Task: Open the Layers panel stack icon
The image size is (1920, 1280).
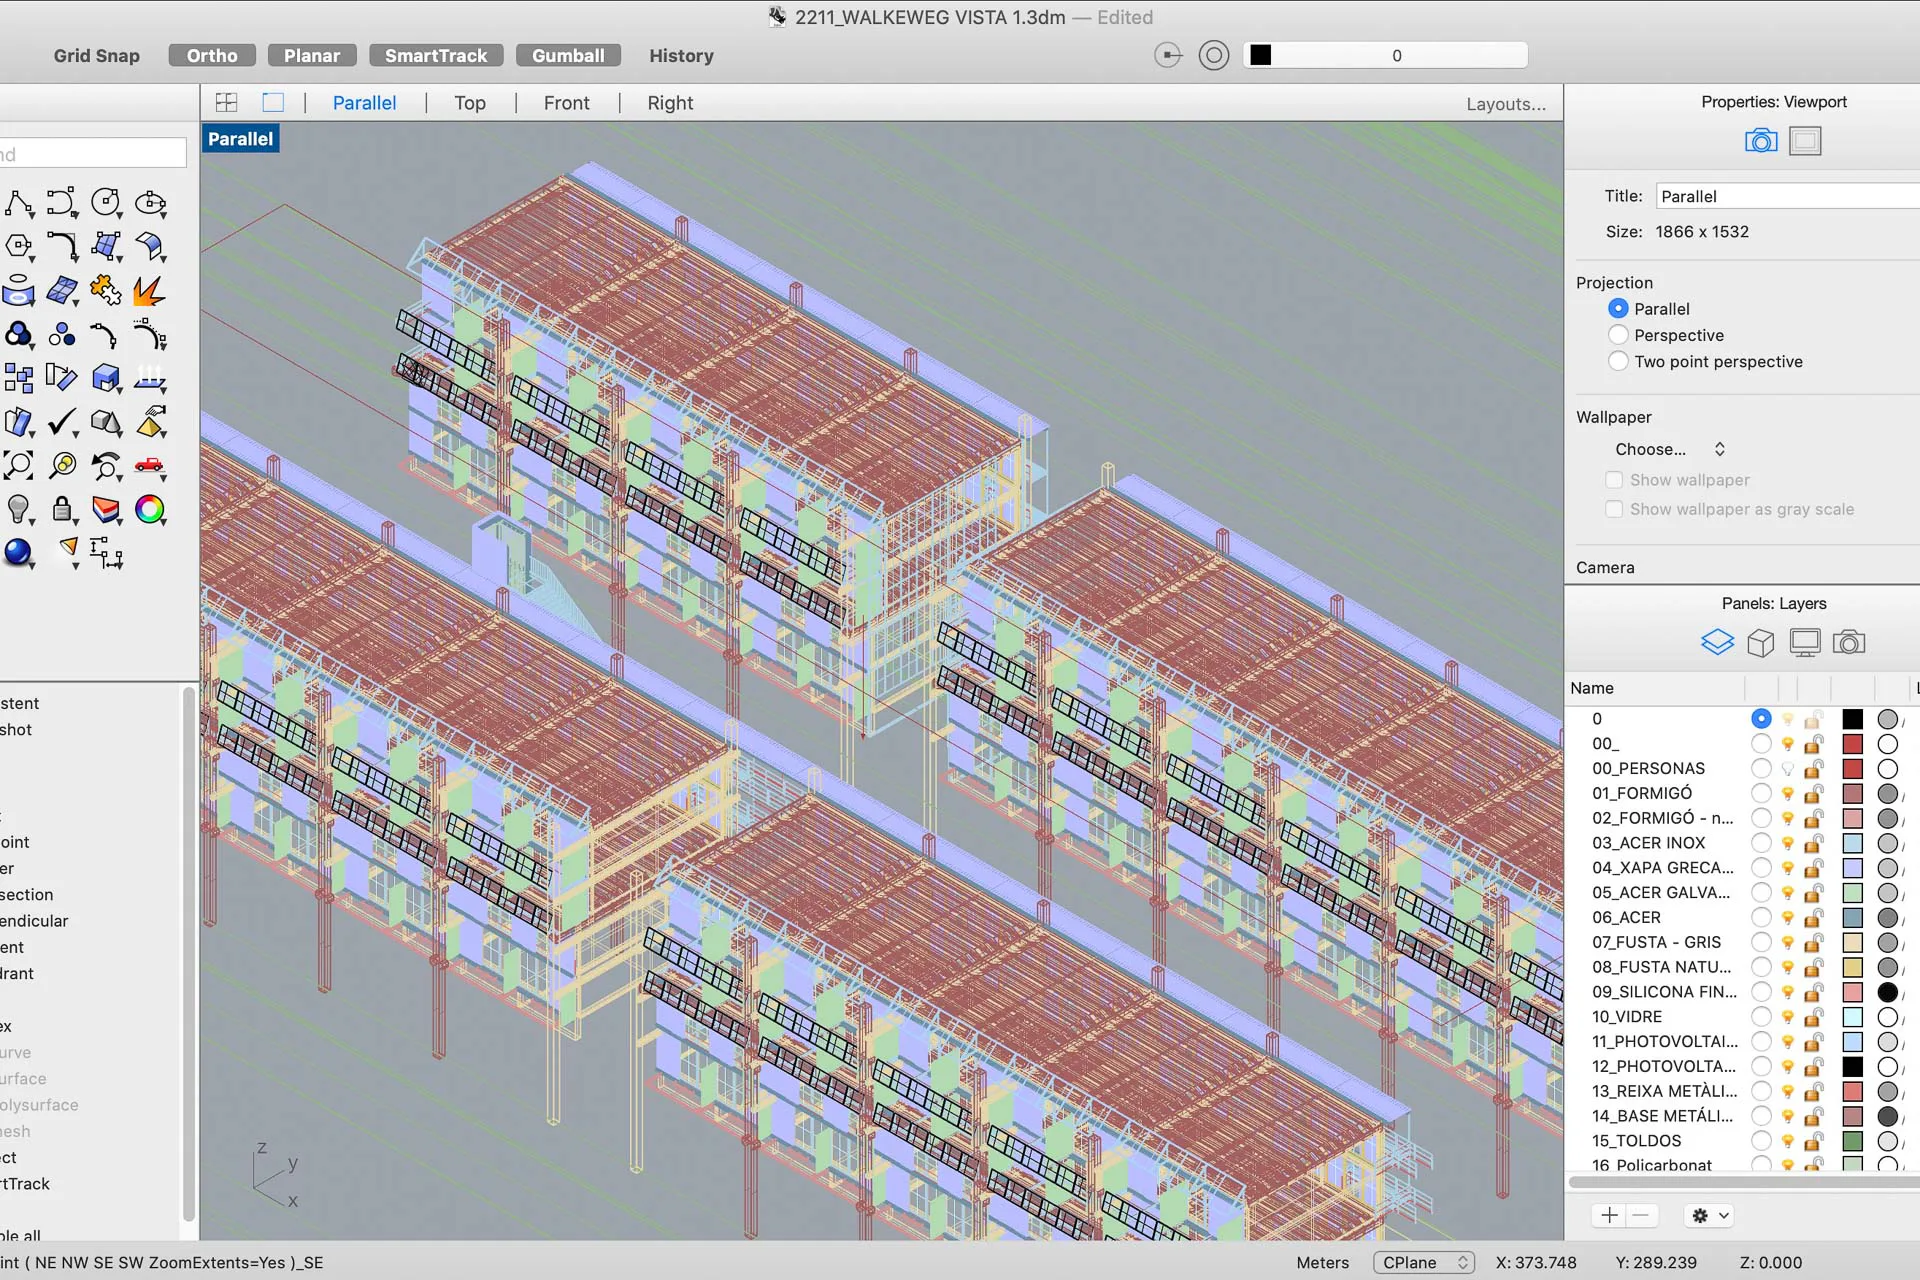Action: click(x=1717, y=642)
